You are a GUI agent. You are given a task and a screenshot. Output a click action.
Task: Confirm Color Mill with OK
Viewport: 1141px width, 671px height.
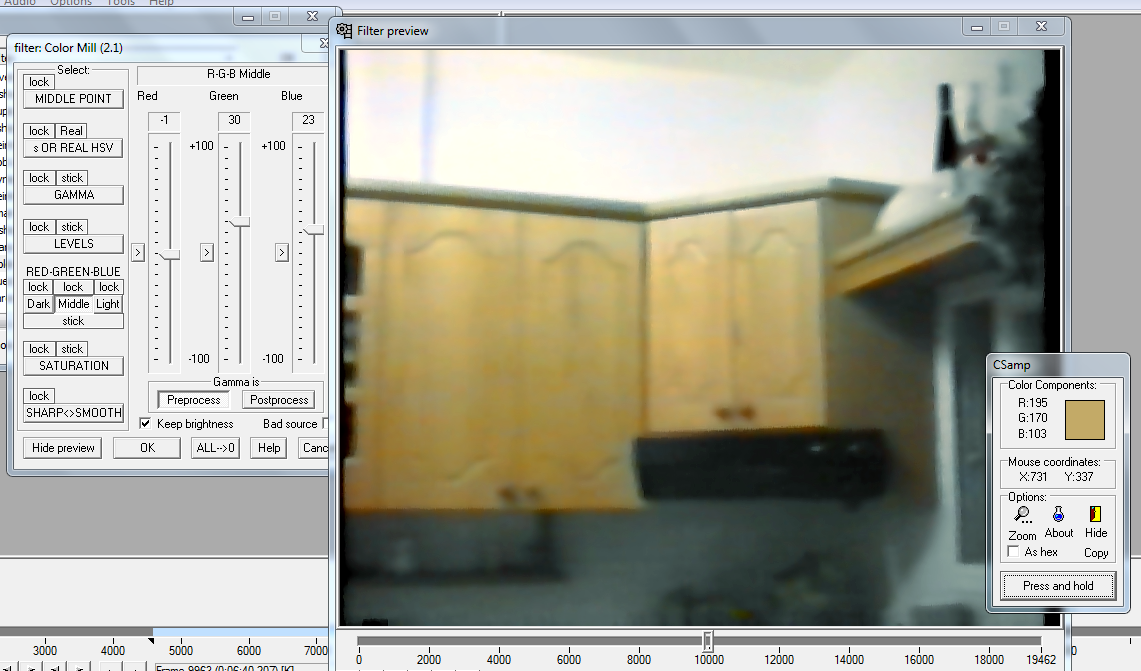pos(148,448)
